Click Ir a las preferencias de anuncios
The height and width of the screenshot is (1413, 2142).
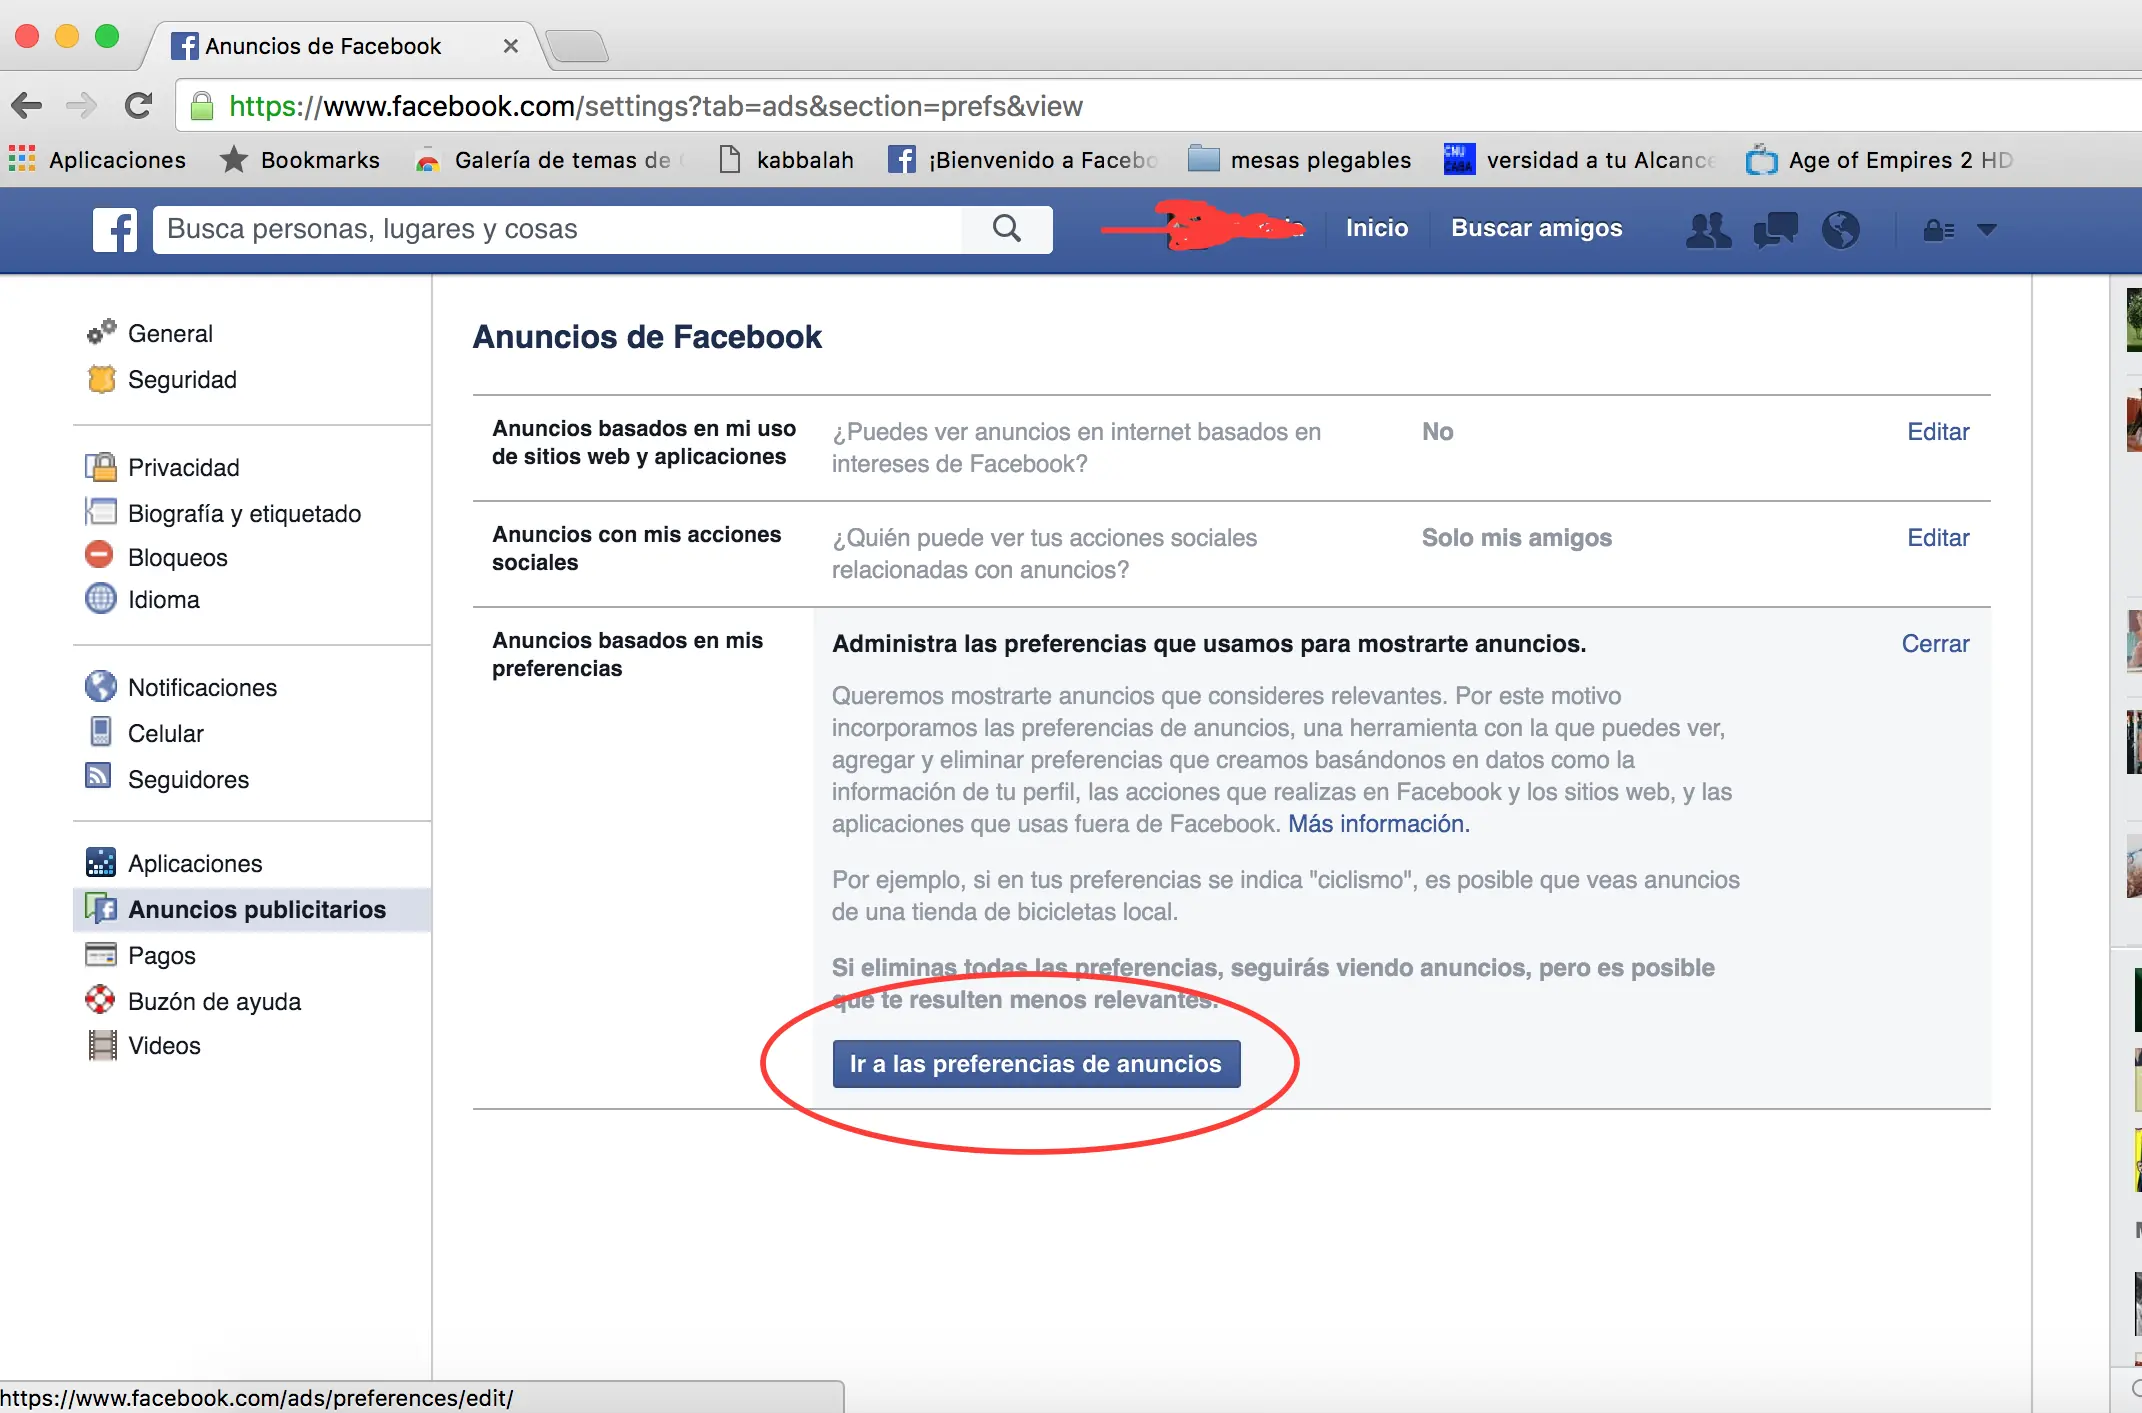pyautogui.click(x=1036, y=1064)
